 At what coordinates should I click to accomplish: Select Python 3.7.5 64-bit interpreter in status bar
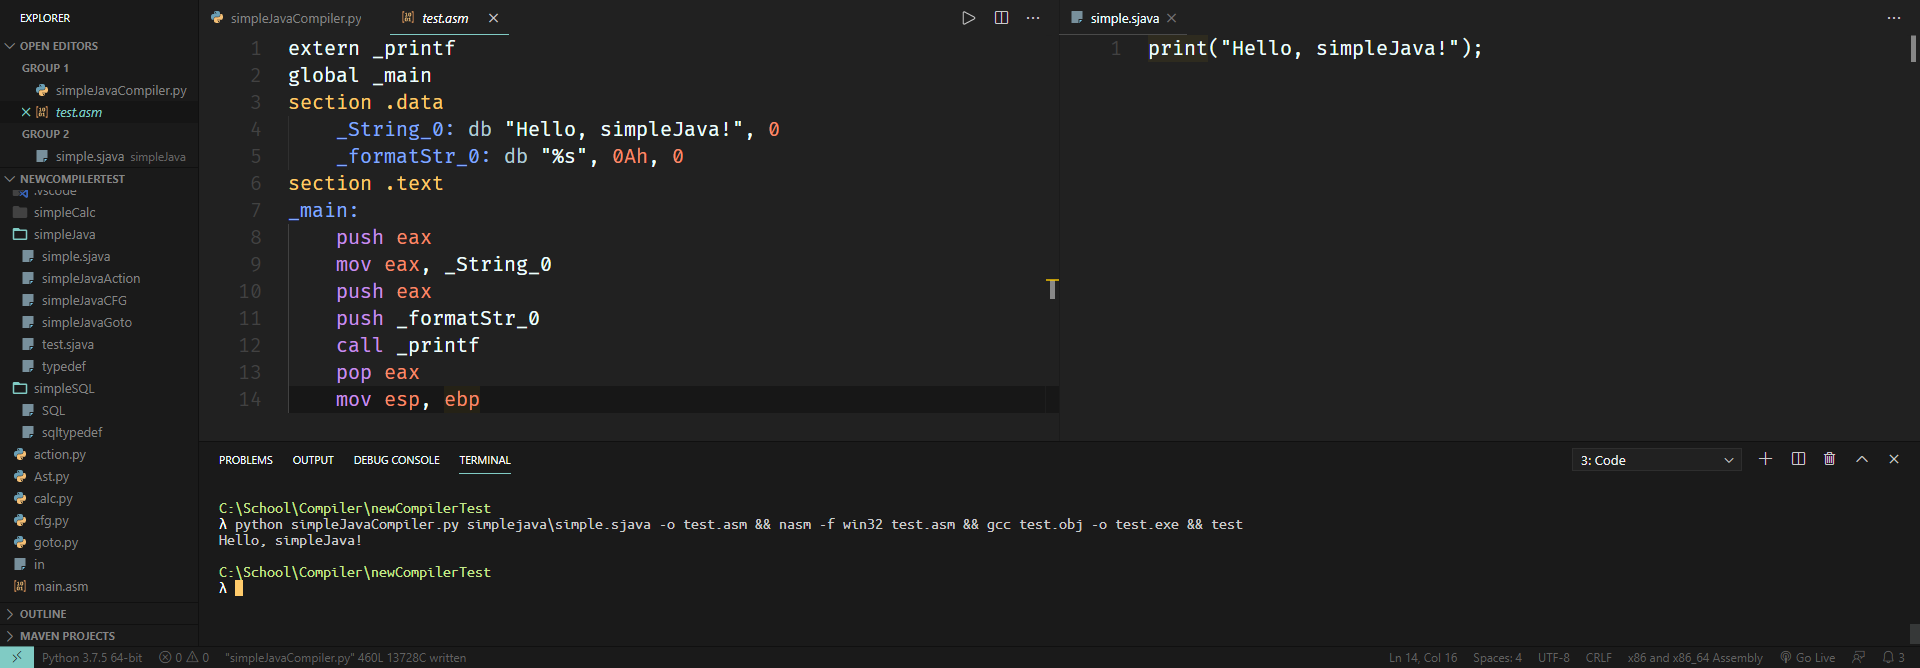click(x=92, y=657)
